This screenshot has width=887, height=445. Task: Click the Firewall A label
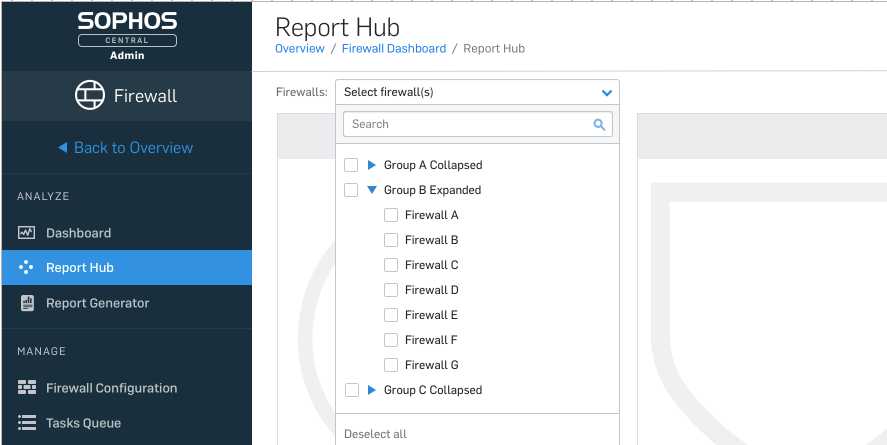pos(431,215)
